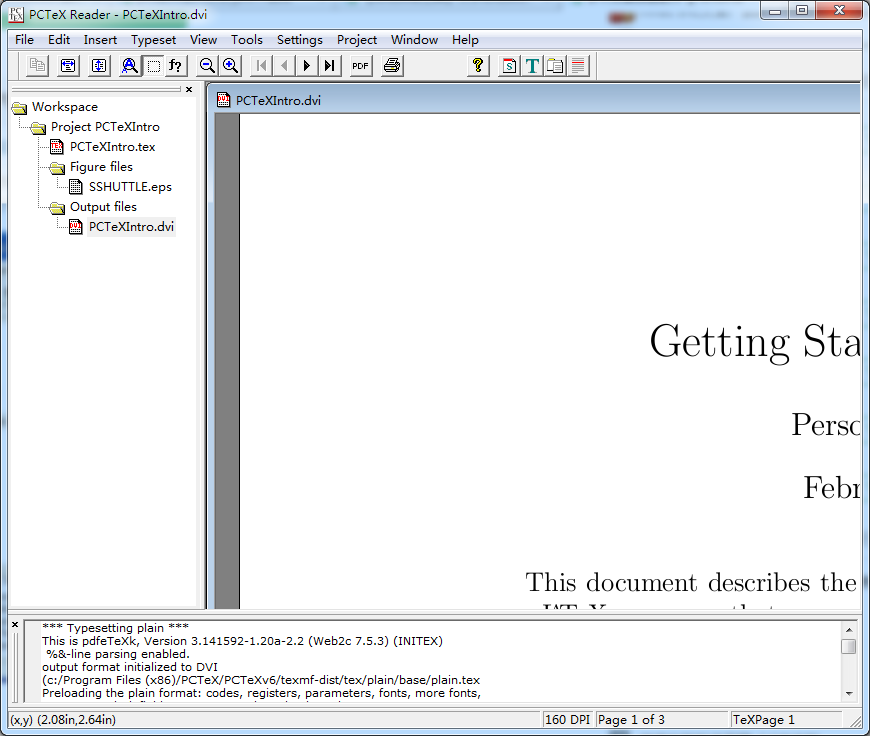Select PCTeXIntro.dvi in the workspace tree

click(x=131, y=226)
